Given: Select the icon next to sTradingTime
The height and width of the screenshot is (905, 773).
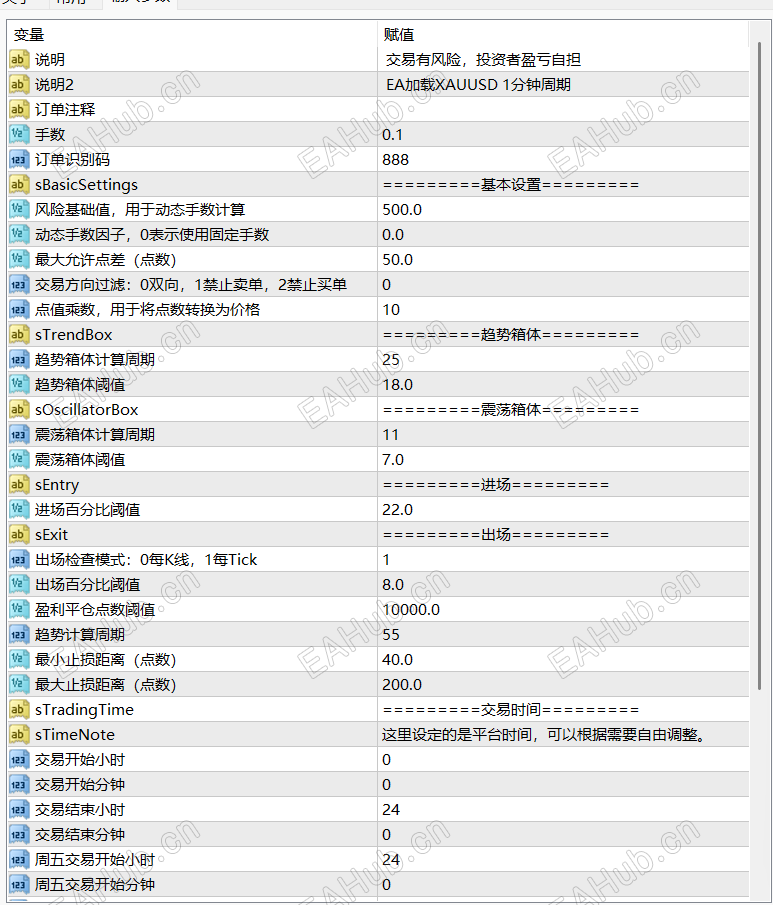Looking at the screenshot, I should coord(18,710).
